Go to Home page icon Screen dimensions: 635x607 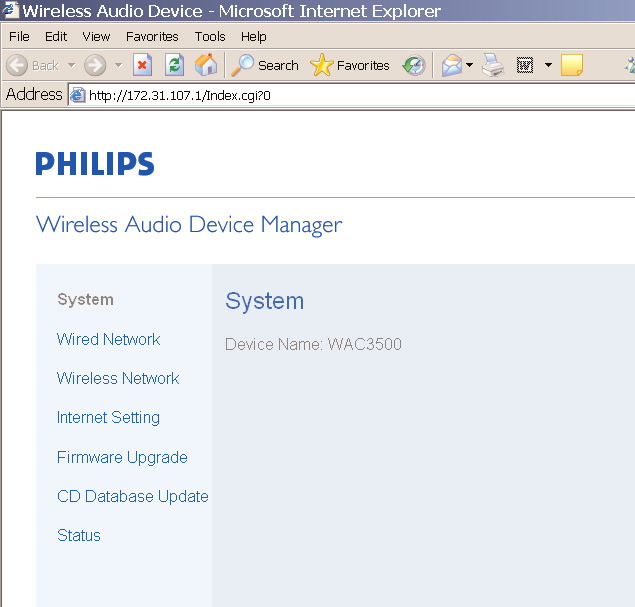[x=206, y=65]
